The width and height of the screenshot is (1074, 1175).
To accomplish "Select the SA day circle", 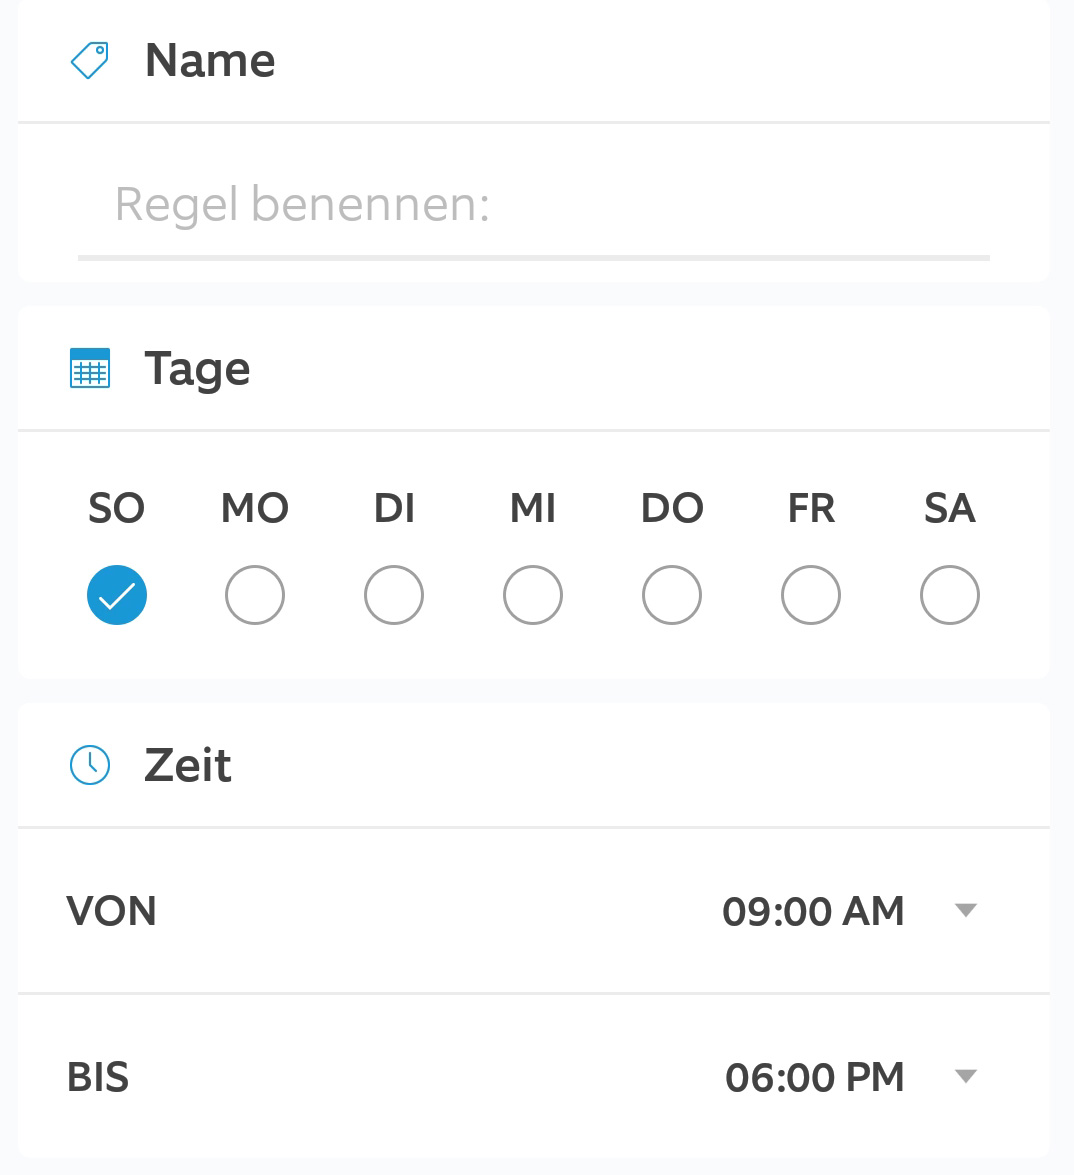I will [950, 595].
